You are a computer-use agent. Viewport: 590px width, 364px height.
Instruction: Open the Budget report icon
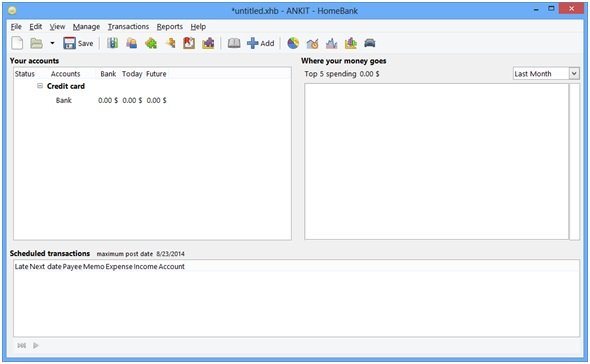pyautogui.click(x=350, y=43)
